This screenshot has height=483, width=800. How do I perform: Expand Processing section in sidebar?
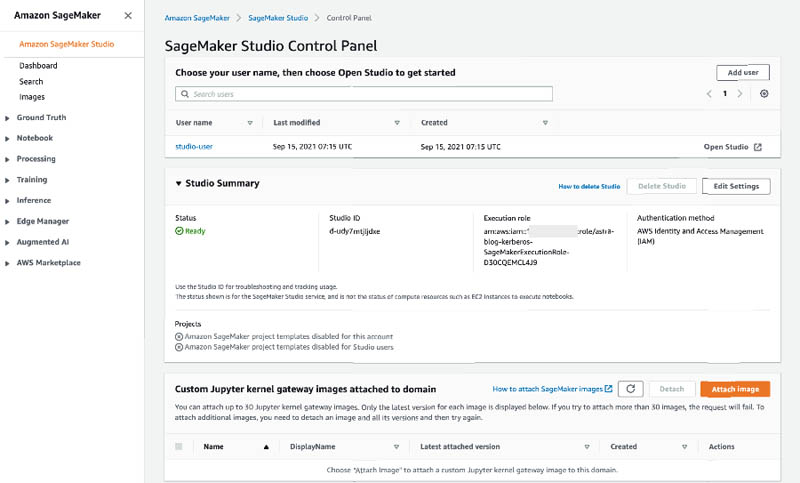coord(7,160)
